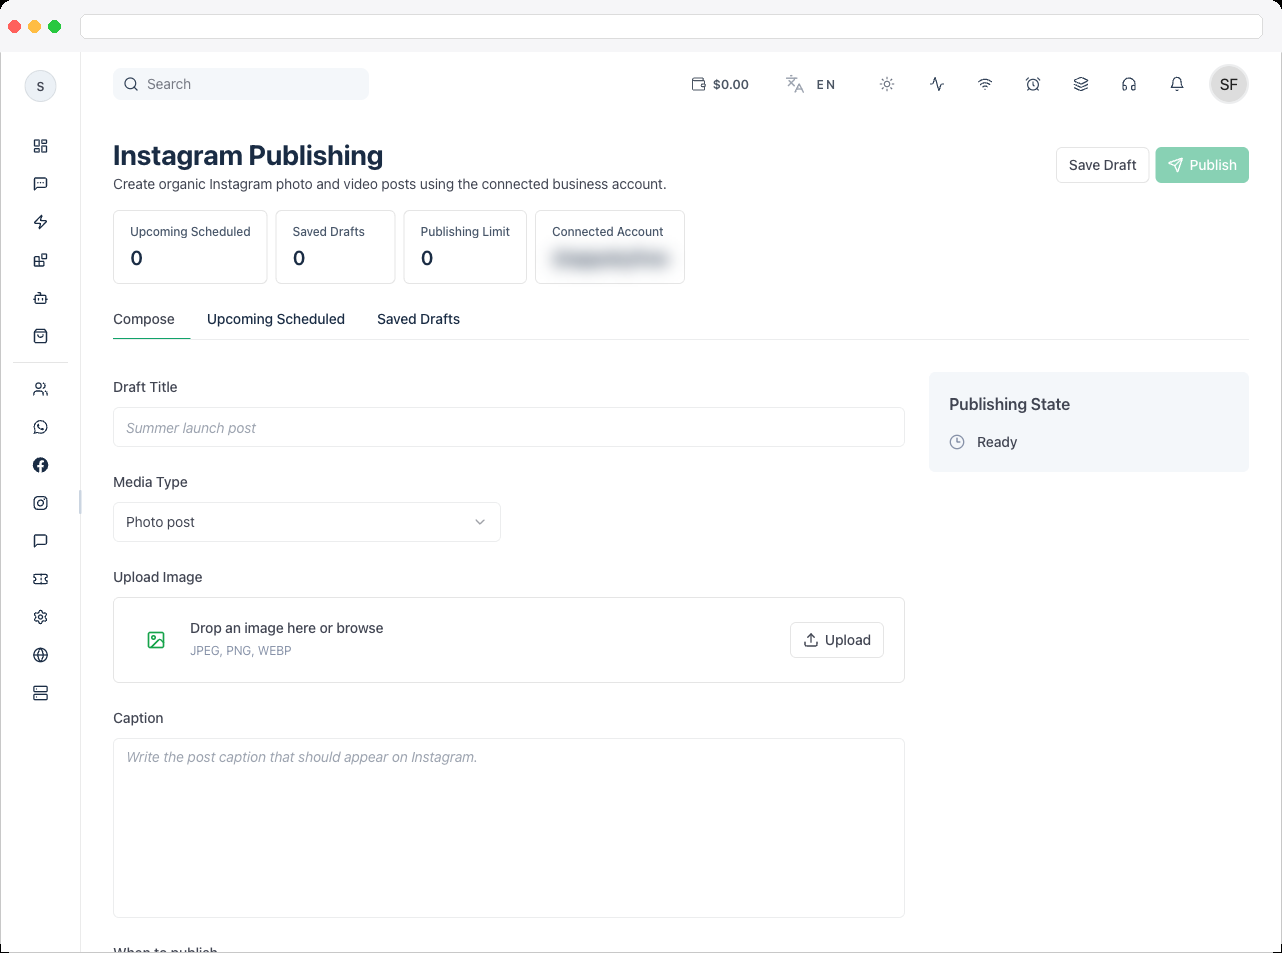This screenshot has height=953, width=1282.
Task: Click the Upload button
Action: point(837,640)
